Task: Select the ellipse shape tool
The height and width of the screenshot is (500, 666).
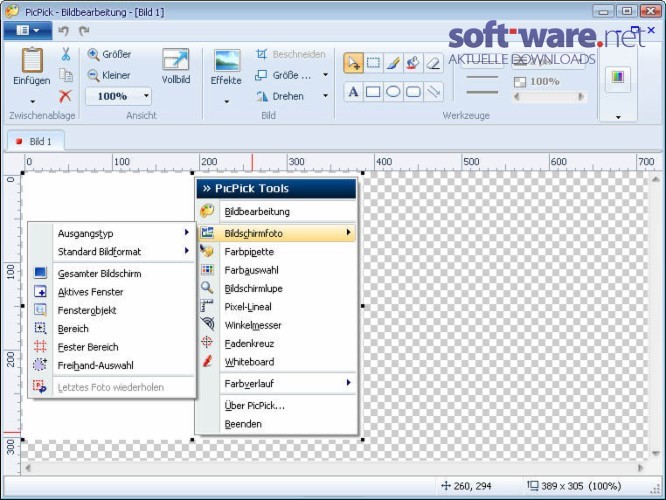Action: click(393, 91)
